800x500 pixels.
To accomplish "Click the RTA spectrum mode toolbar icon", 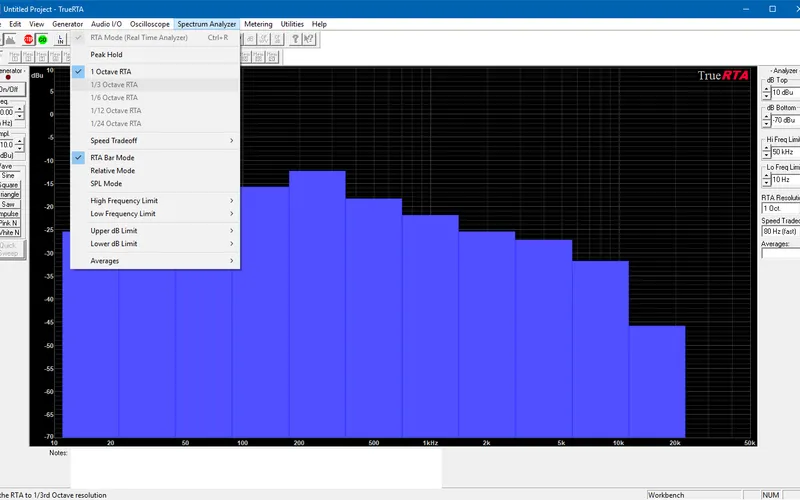I will pos(11,39).
